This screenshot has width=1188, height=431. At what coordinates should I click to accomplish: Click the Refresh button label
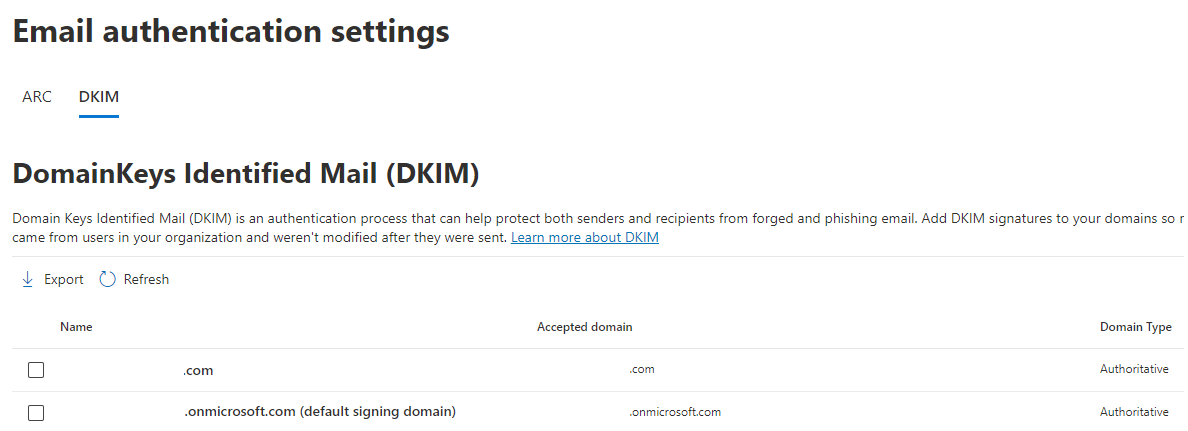coord(146,280)
